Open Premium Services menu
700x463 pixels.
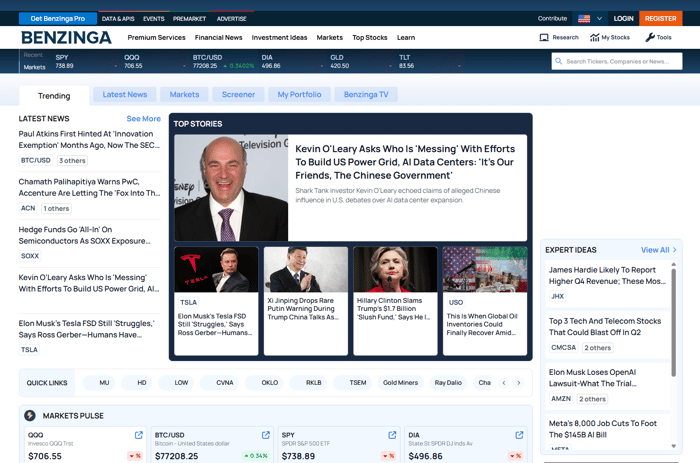click(156, 38)
